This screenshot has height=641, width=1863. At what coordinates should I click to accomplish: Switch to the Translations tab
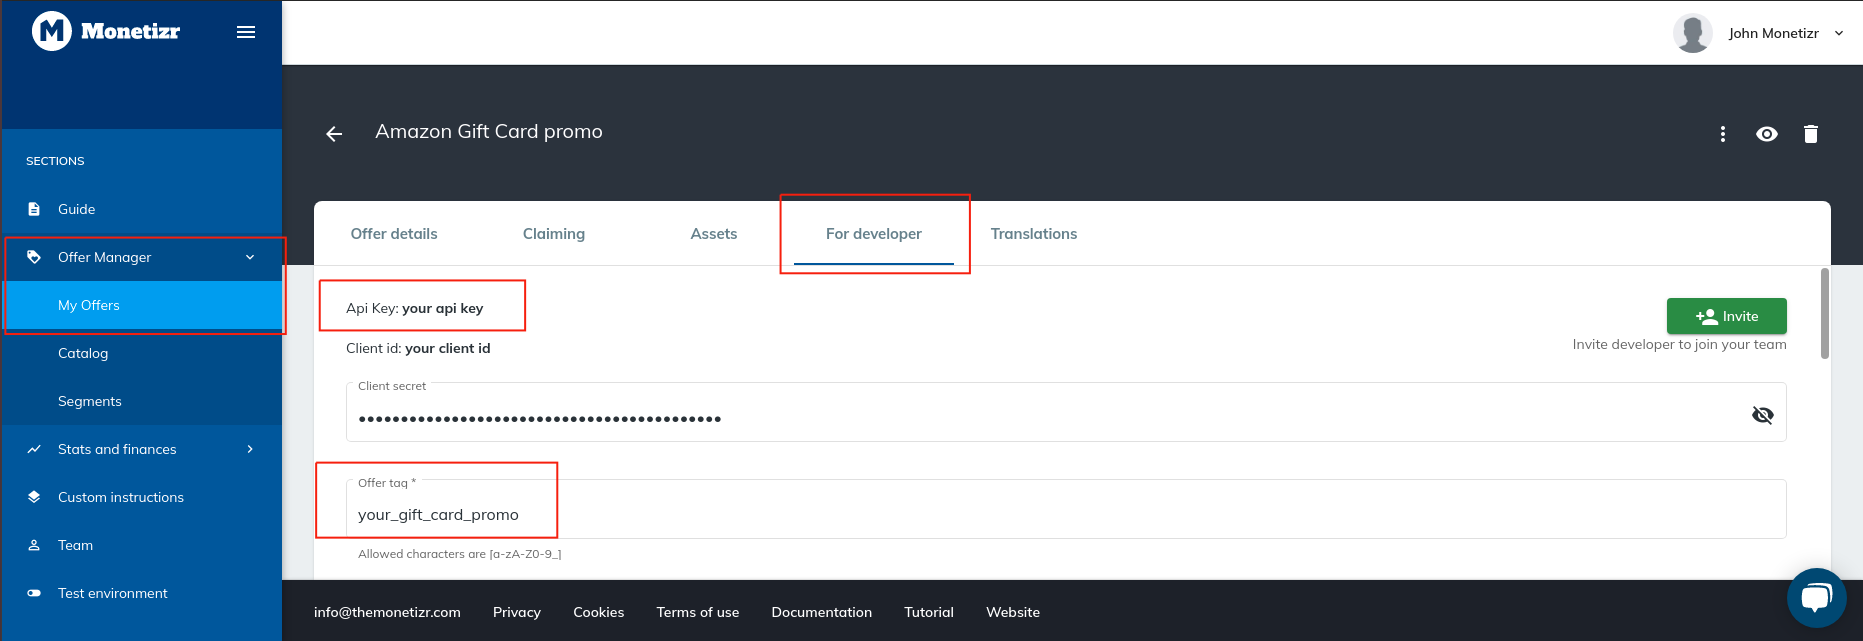pyautogui.click(x=1034, y=234)
